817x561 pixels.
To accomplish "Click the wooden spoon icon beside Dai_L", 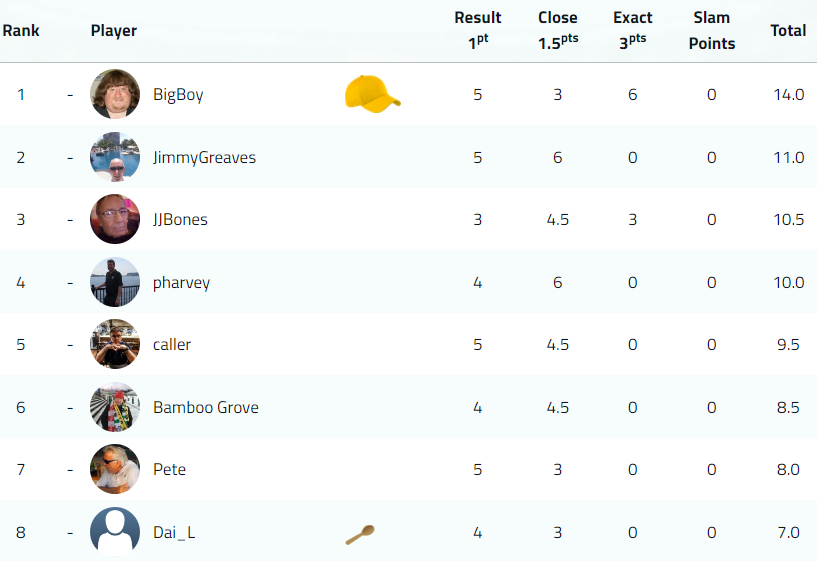I will coord(360,534).
